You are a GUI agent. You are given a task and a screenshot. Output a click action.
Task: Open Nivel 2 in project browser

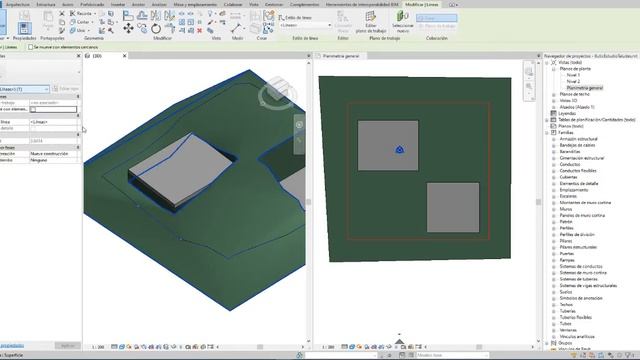(x=573, y=82)
